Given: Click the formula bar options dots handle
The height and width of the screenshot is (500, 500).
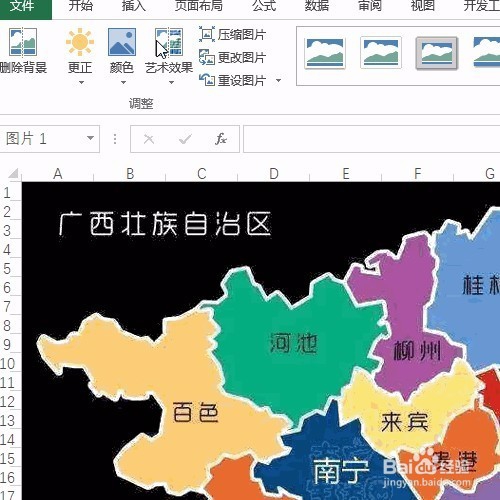Looking at the screenshot, I should (x=115, y=139).
